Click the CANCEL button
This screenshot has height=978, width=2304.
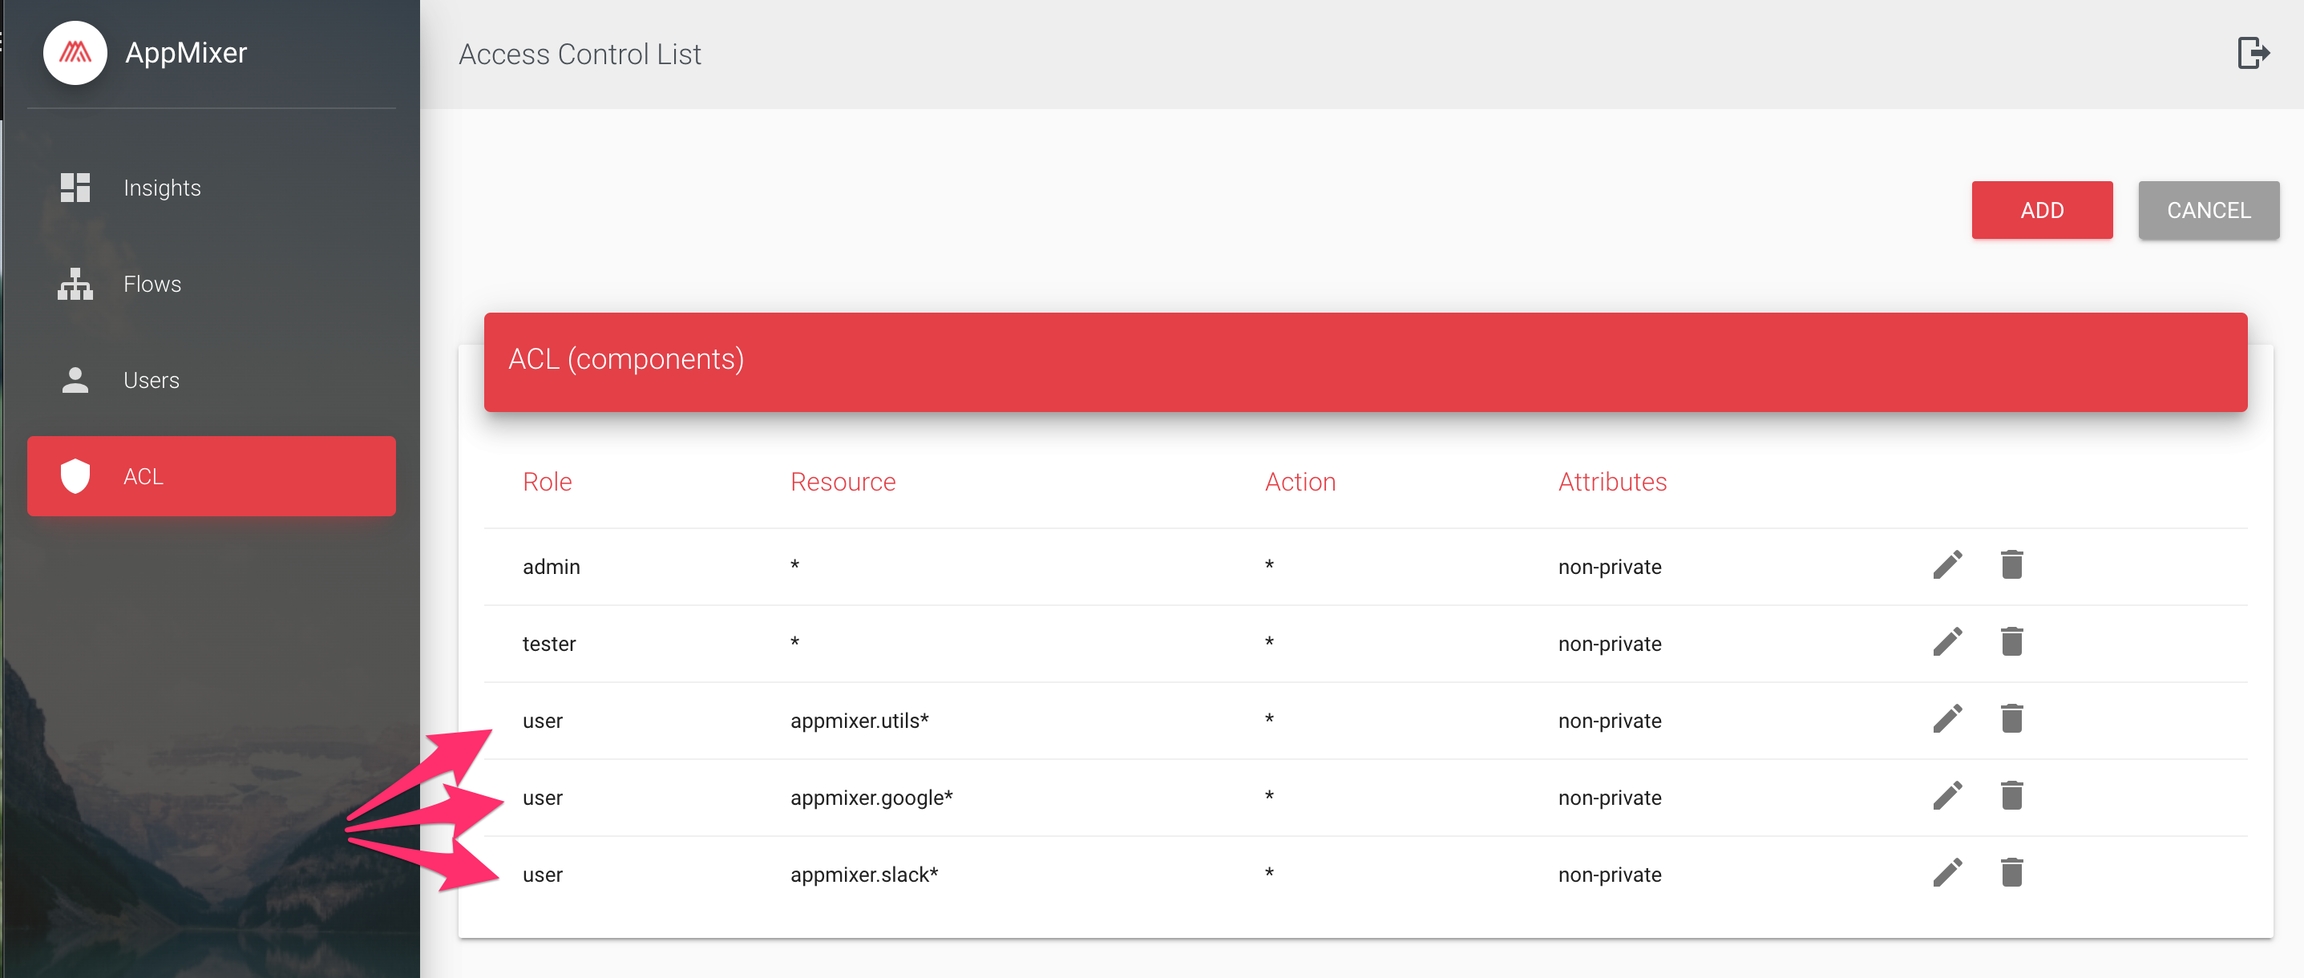click(2208, 210)
